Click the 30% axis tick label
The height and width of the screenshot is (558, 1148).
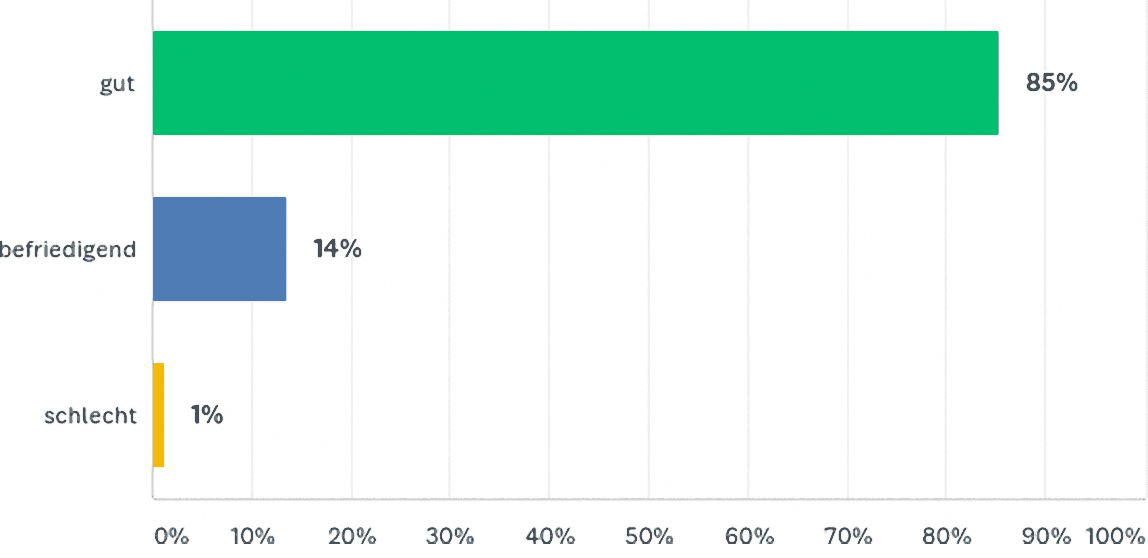(451, 537)
